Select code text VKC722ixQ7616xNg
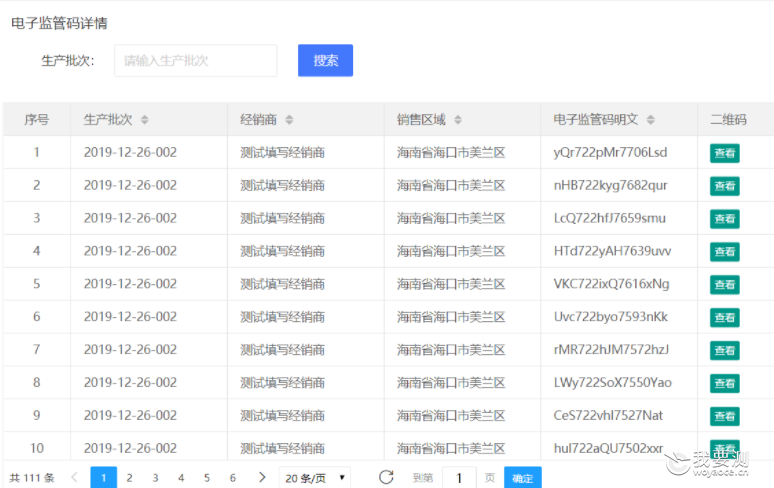The height and width of the screenshot is (488, 774). click(x=611, y=284)
